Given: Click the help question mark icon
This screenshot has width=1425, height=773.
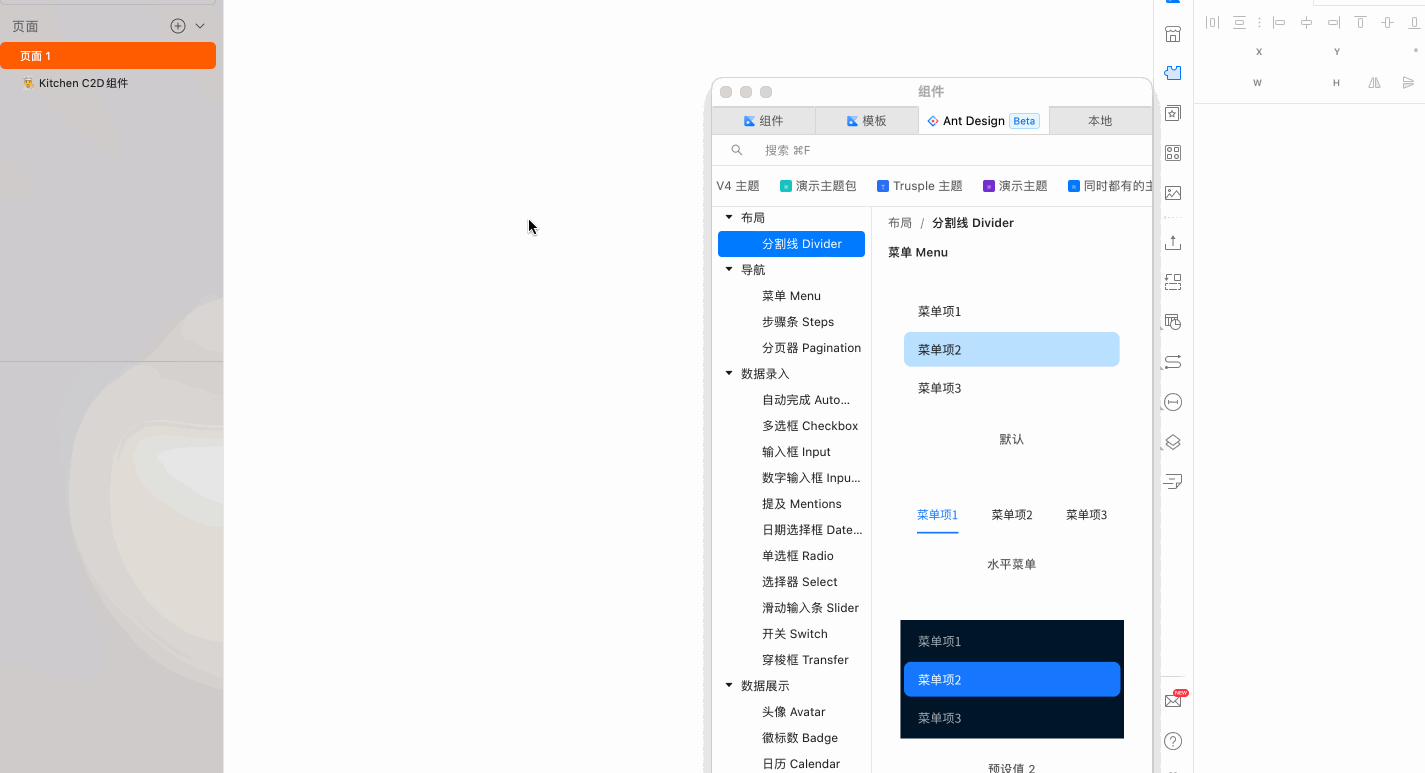Looking at the screenshot, I should [x=1172, y=741].
